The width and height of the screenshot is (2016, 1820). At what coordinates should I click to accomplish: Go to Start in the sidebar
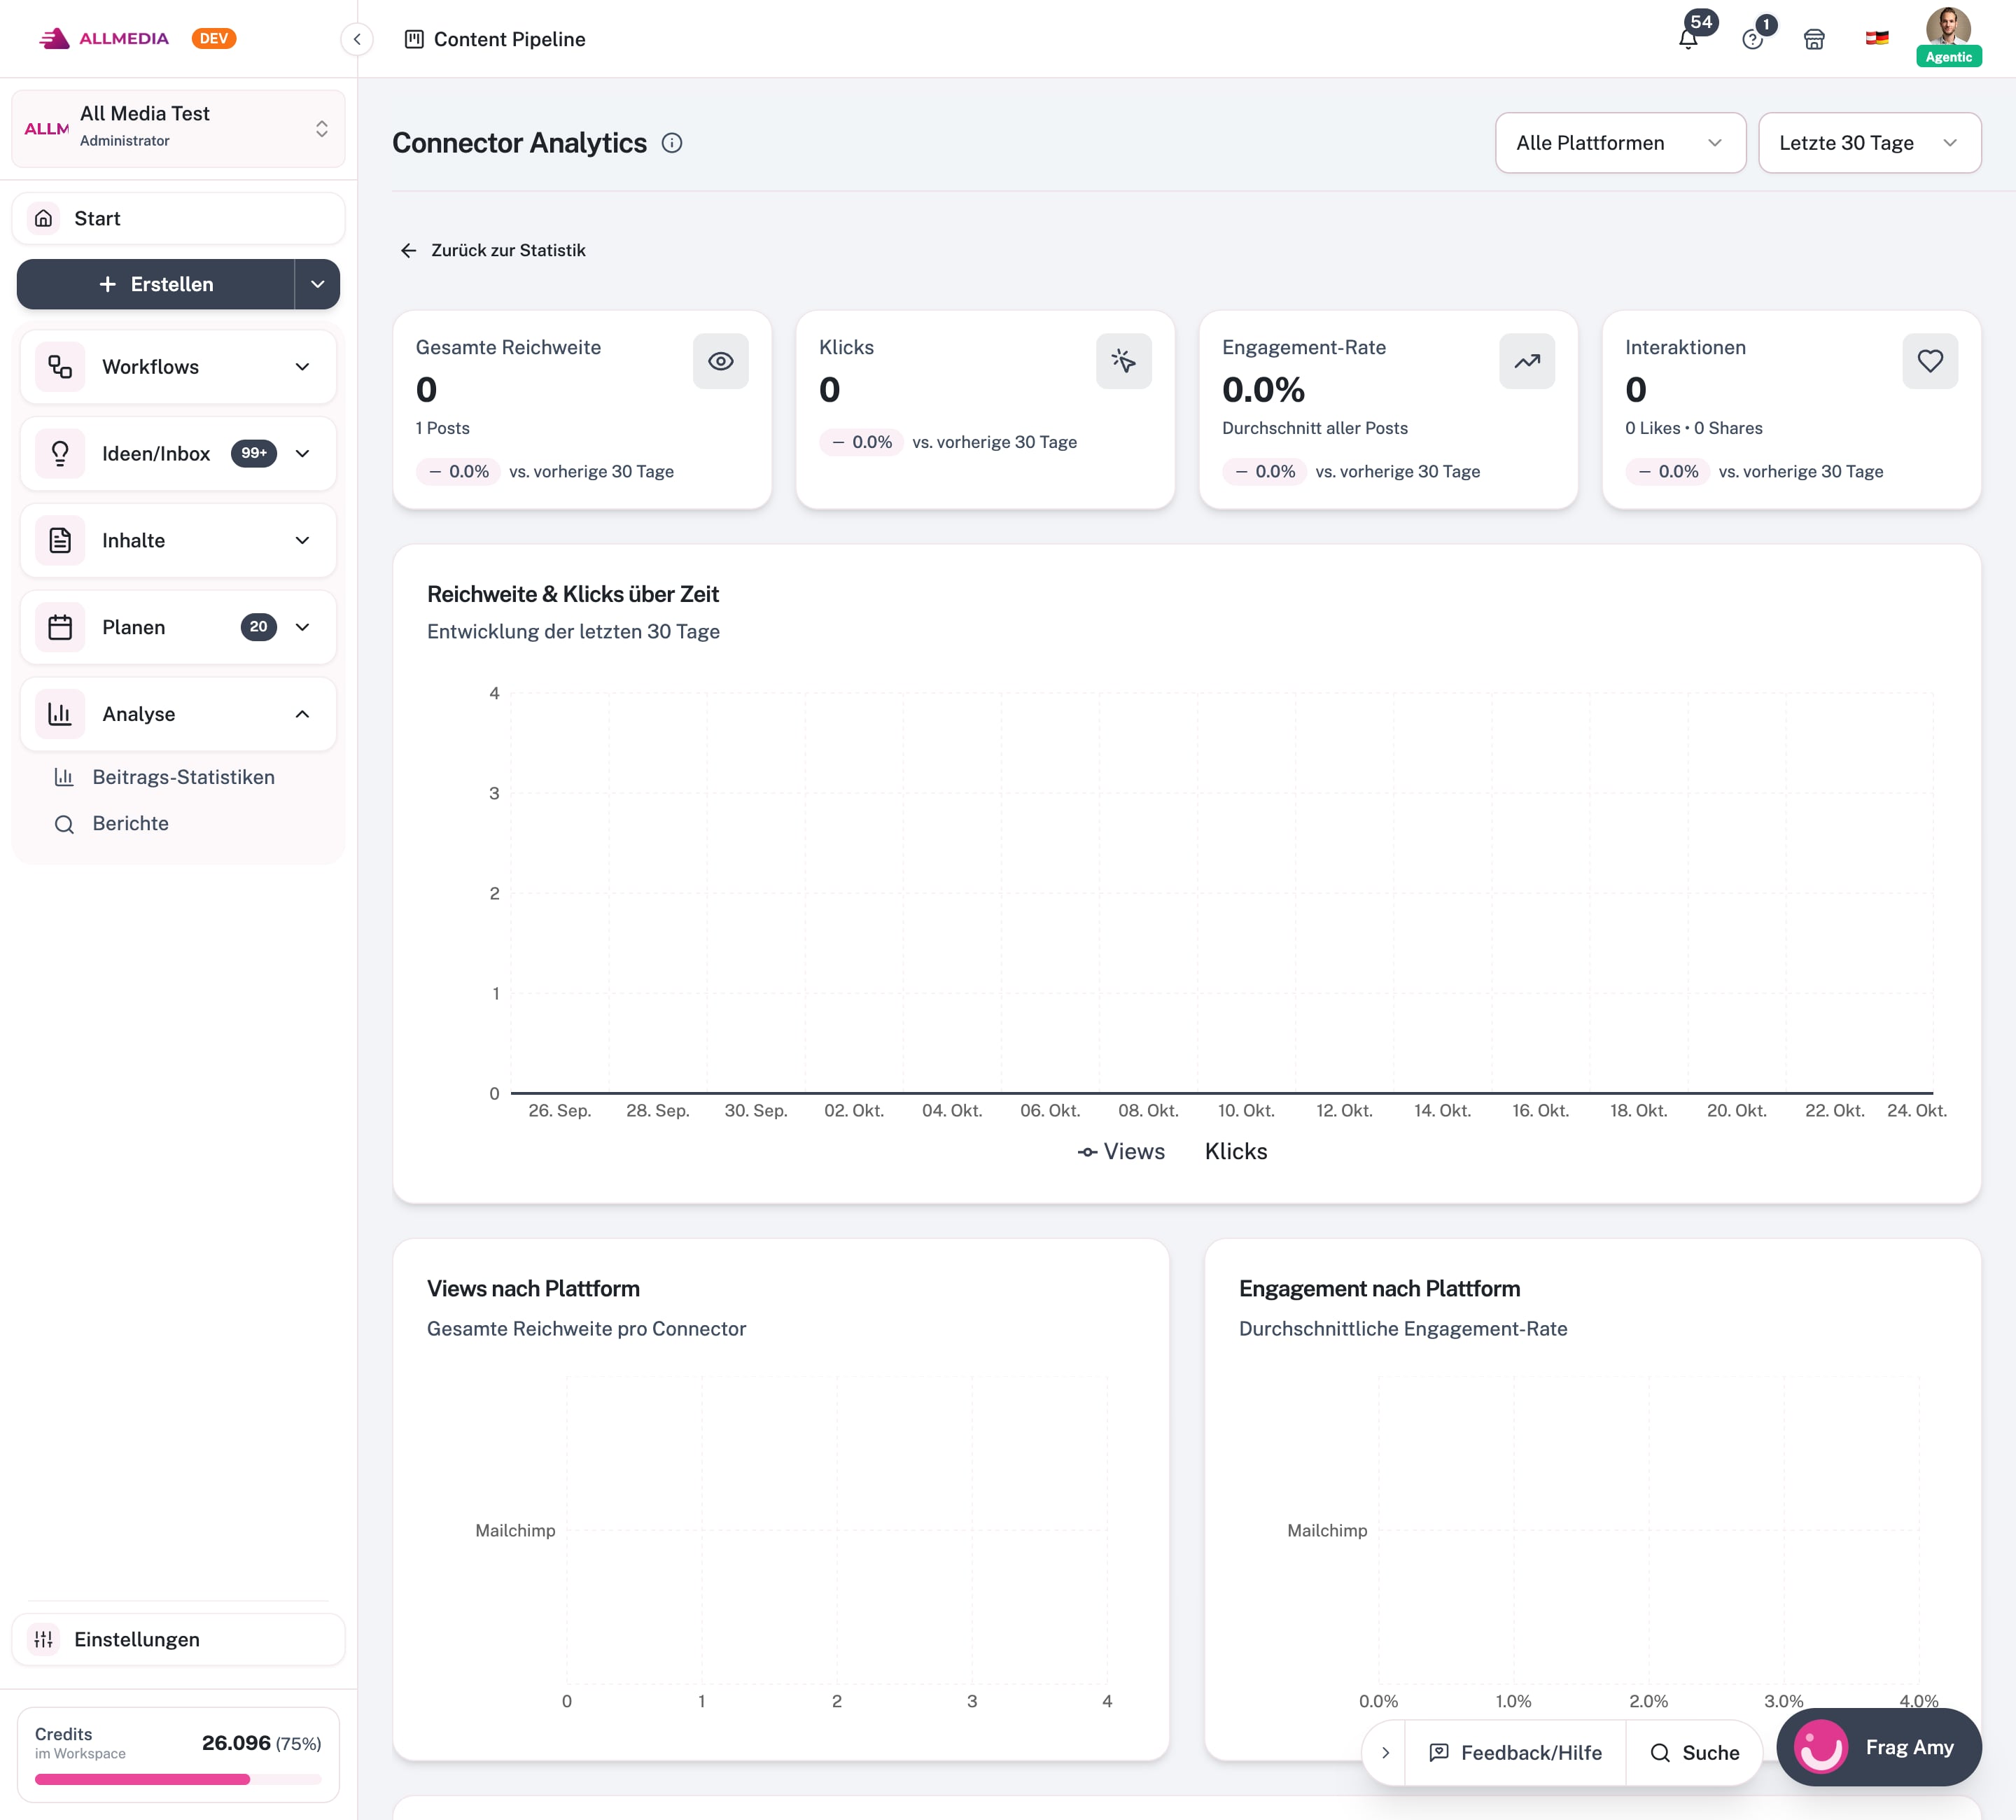tap(178, 218)
